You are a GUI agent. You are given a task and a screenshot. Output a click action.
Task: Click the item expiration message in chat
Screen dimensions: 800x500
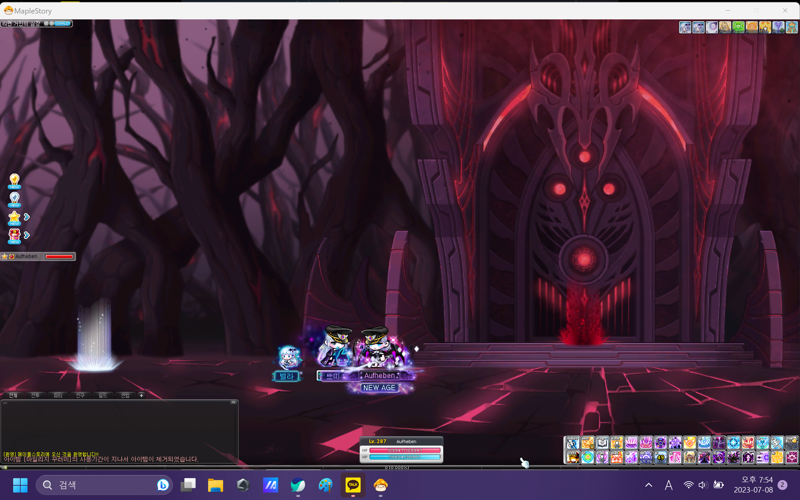[x=101, y=459]
